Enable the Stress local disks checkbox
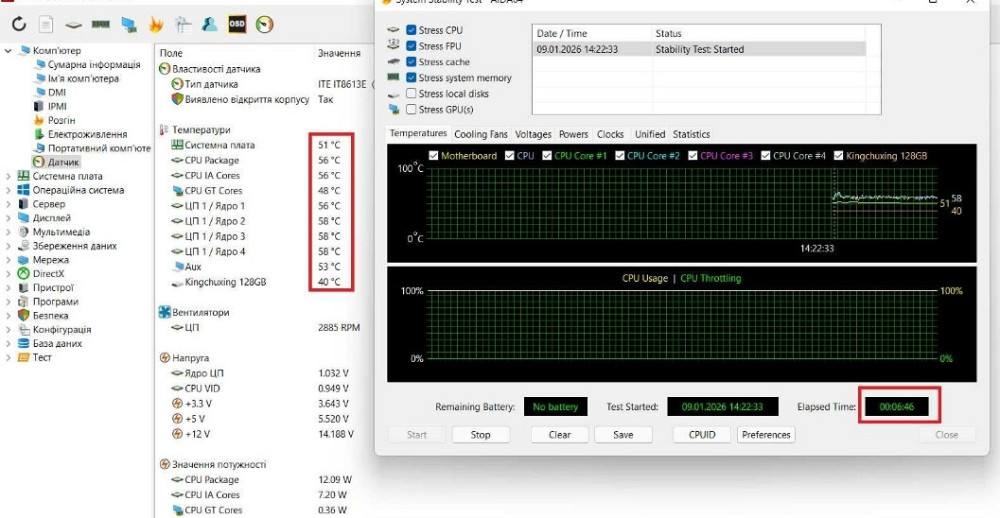Screen dimensions: 1000x518 coord(411,94)
